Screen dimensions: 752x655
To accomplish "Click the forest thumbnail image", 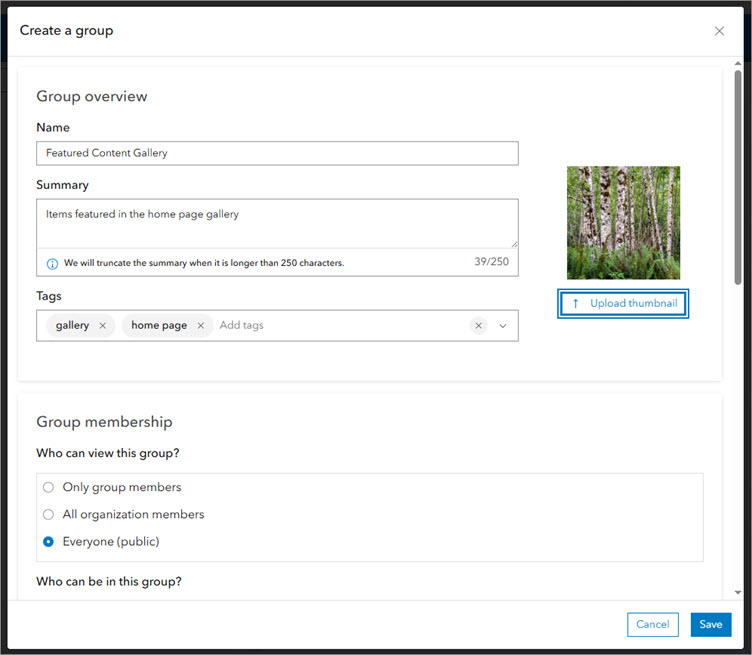I will pos(623,222).
